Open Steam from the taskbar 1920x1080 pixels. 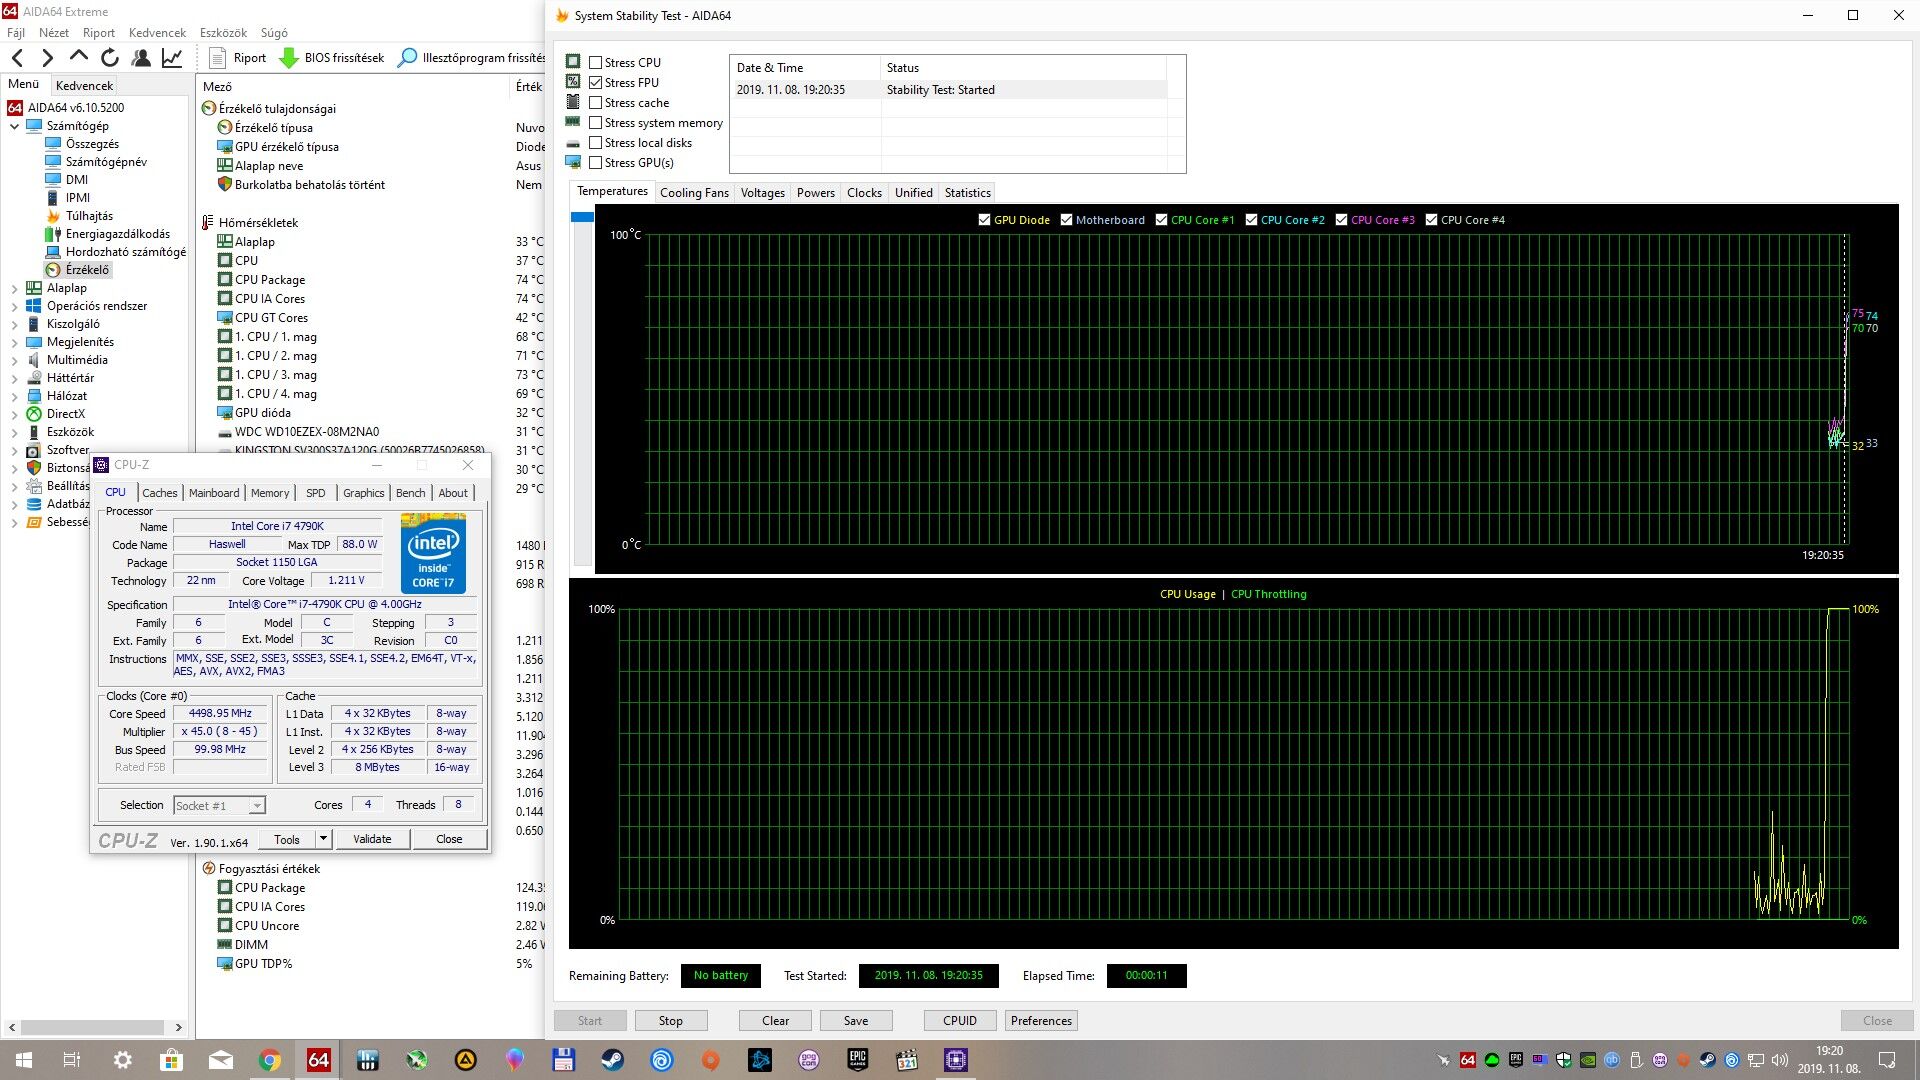click(x=612, y=1060)
